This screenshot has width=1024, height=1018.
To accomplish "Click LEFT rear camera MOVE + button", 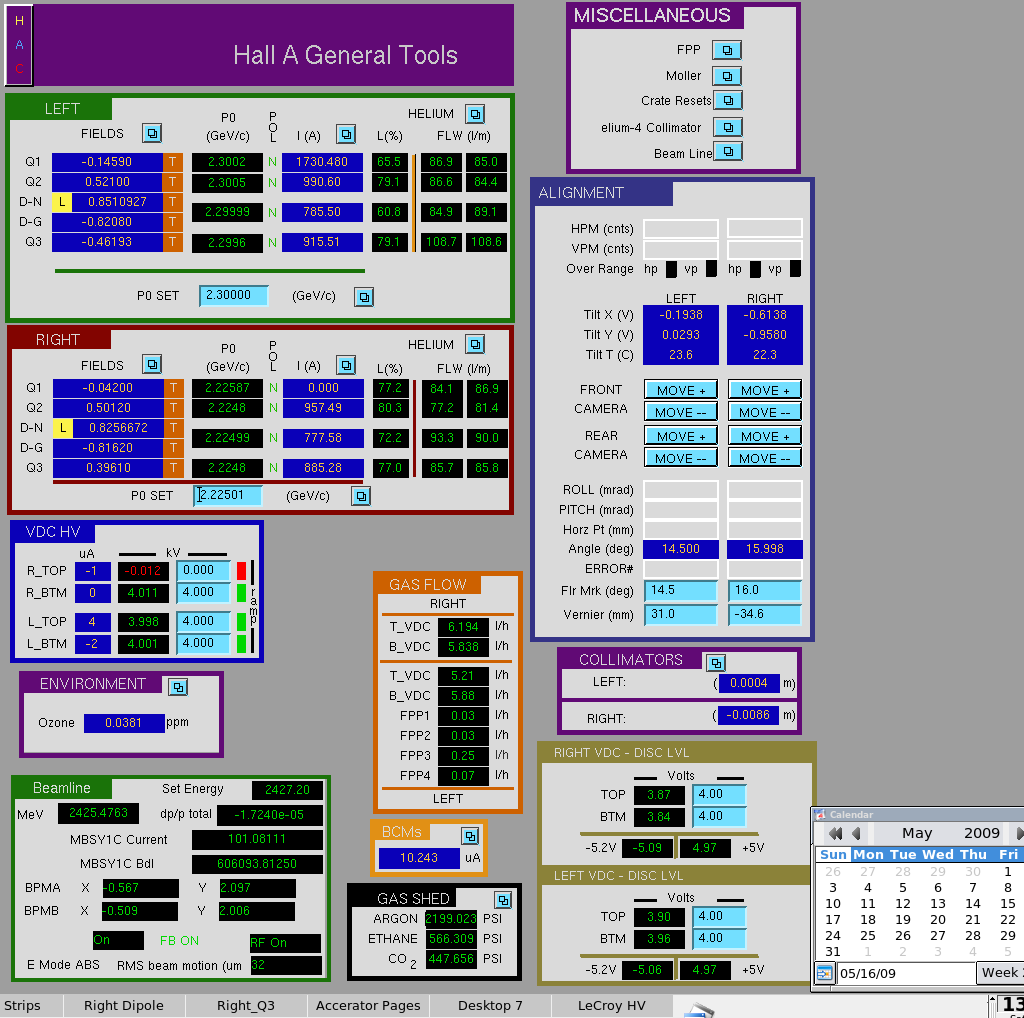I will [x=681, y=436].
